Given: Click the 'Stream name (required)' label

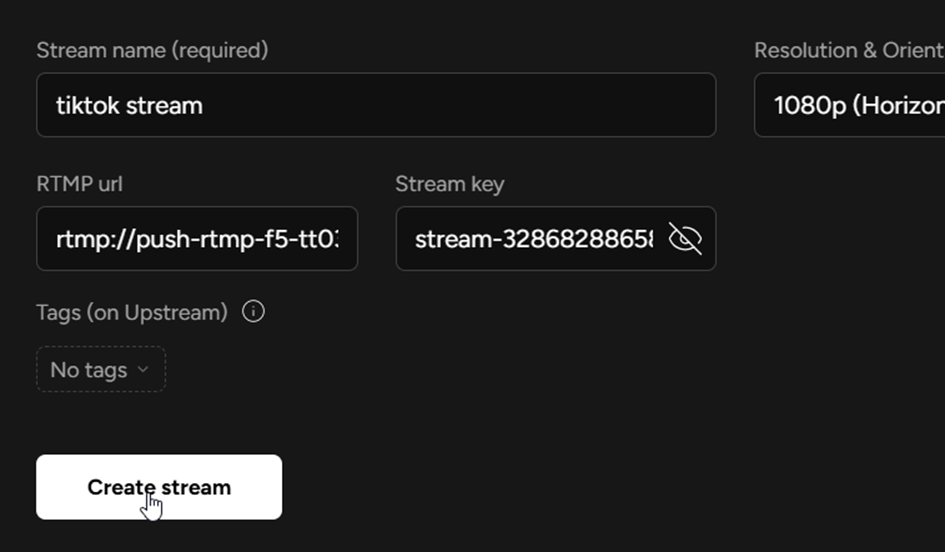Looking at the screenshot, I should [152, 50].
